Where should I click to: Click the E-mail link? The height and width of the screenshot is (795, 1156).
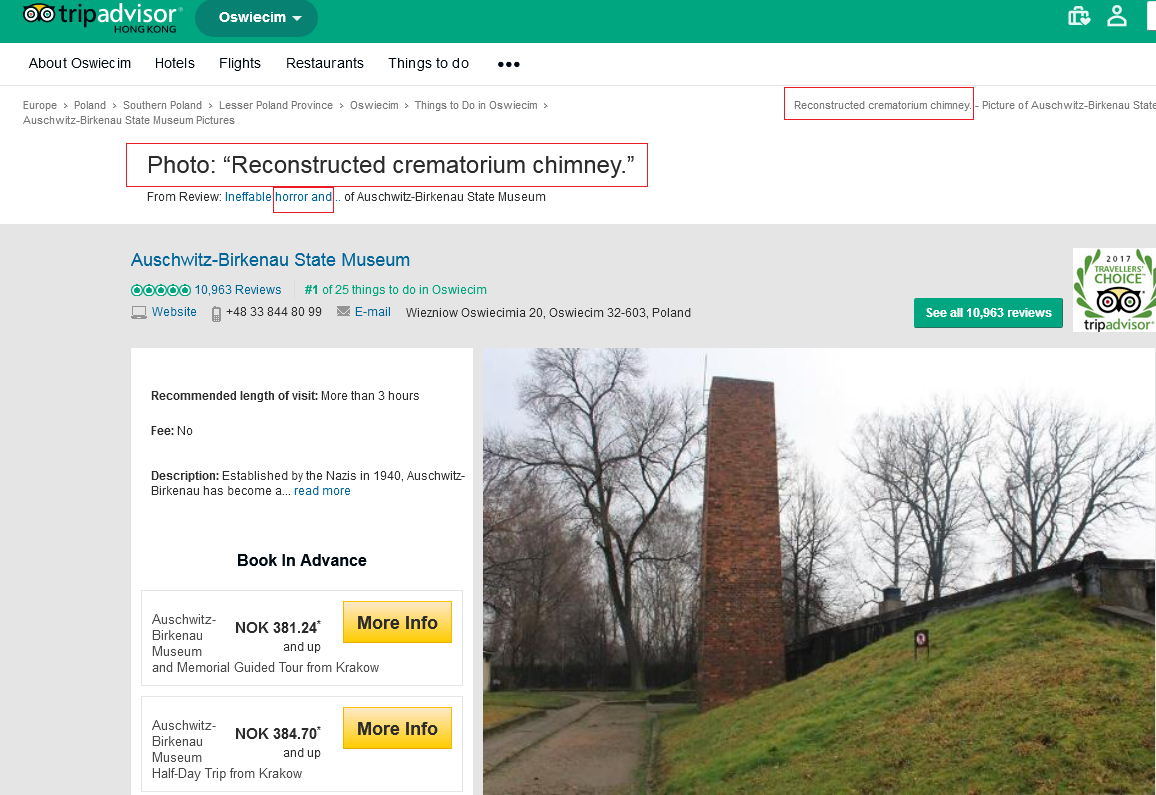pos(372,312)
